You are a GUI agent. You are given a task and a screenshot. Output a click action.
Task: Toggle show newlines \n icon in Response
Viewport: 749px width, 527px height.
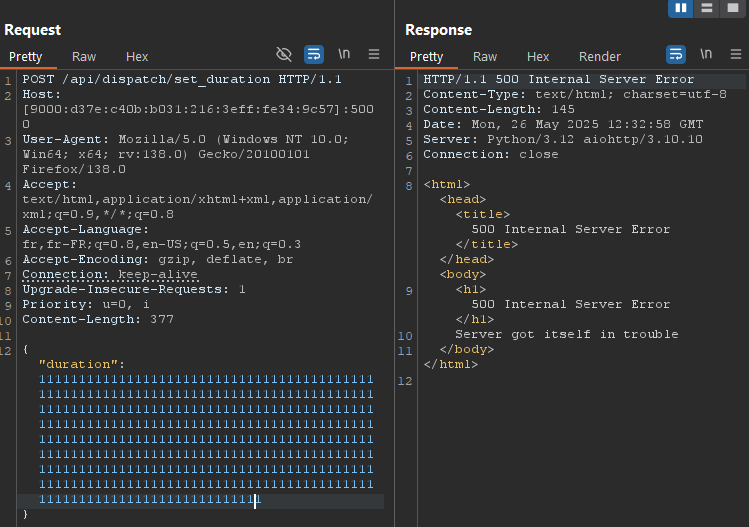[706, 54]
